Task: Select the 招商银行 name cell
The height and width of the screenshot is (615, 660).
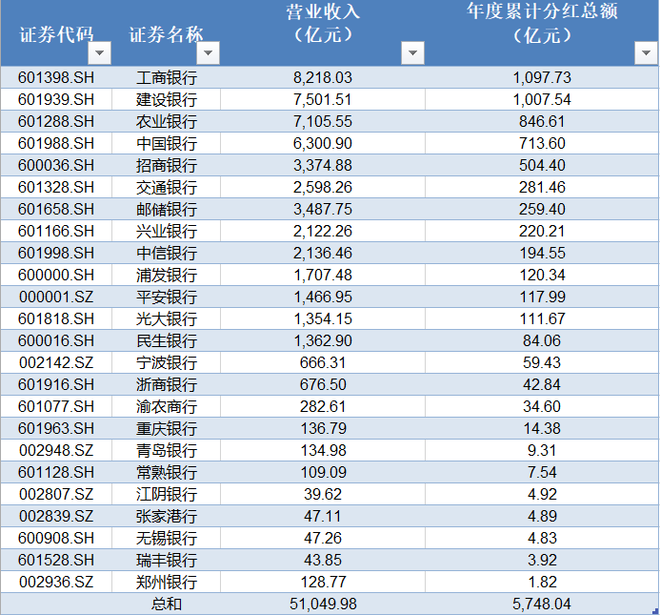Action: [x=166, y=165]
